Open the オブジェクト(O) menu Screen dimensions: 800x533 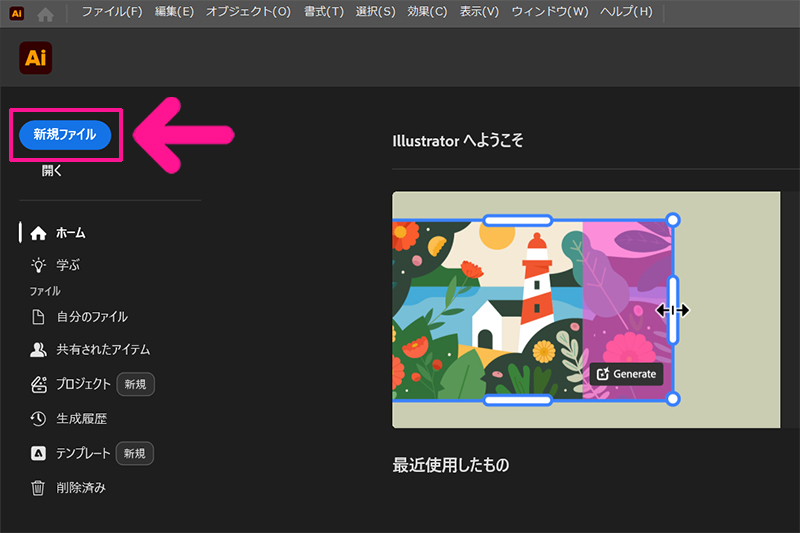click(248, 12)
